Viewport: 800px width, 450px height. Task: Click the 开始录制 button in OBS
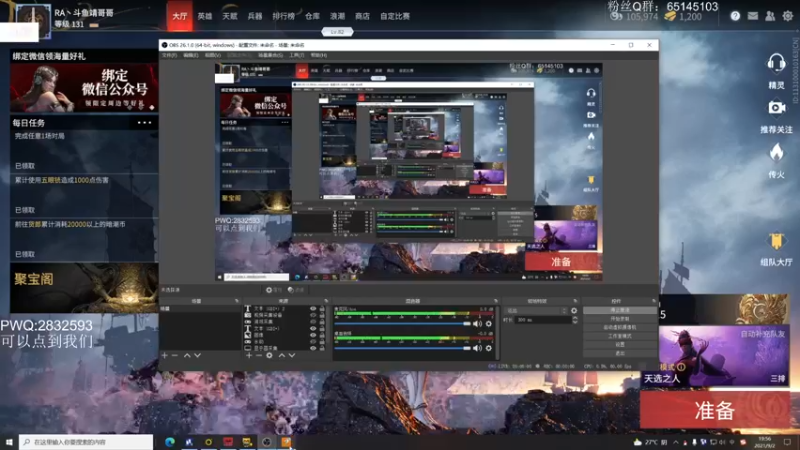(x=619, y=319)
